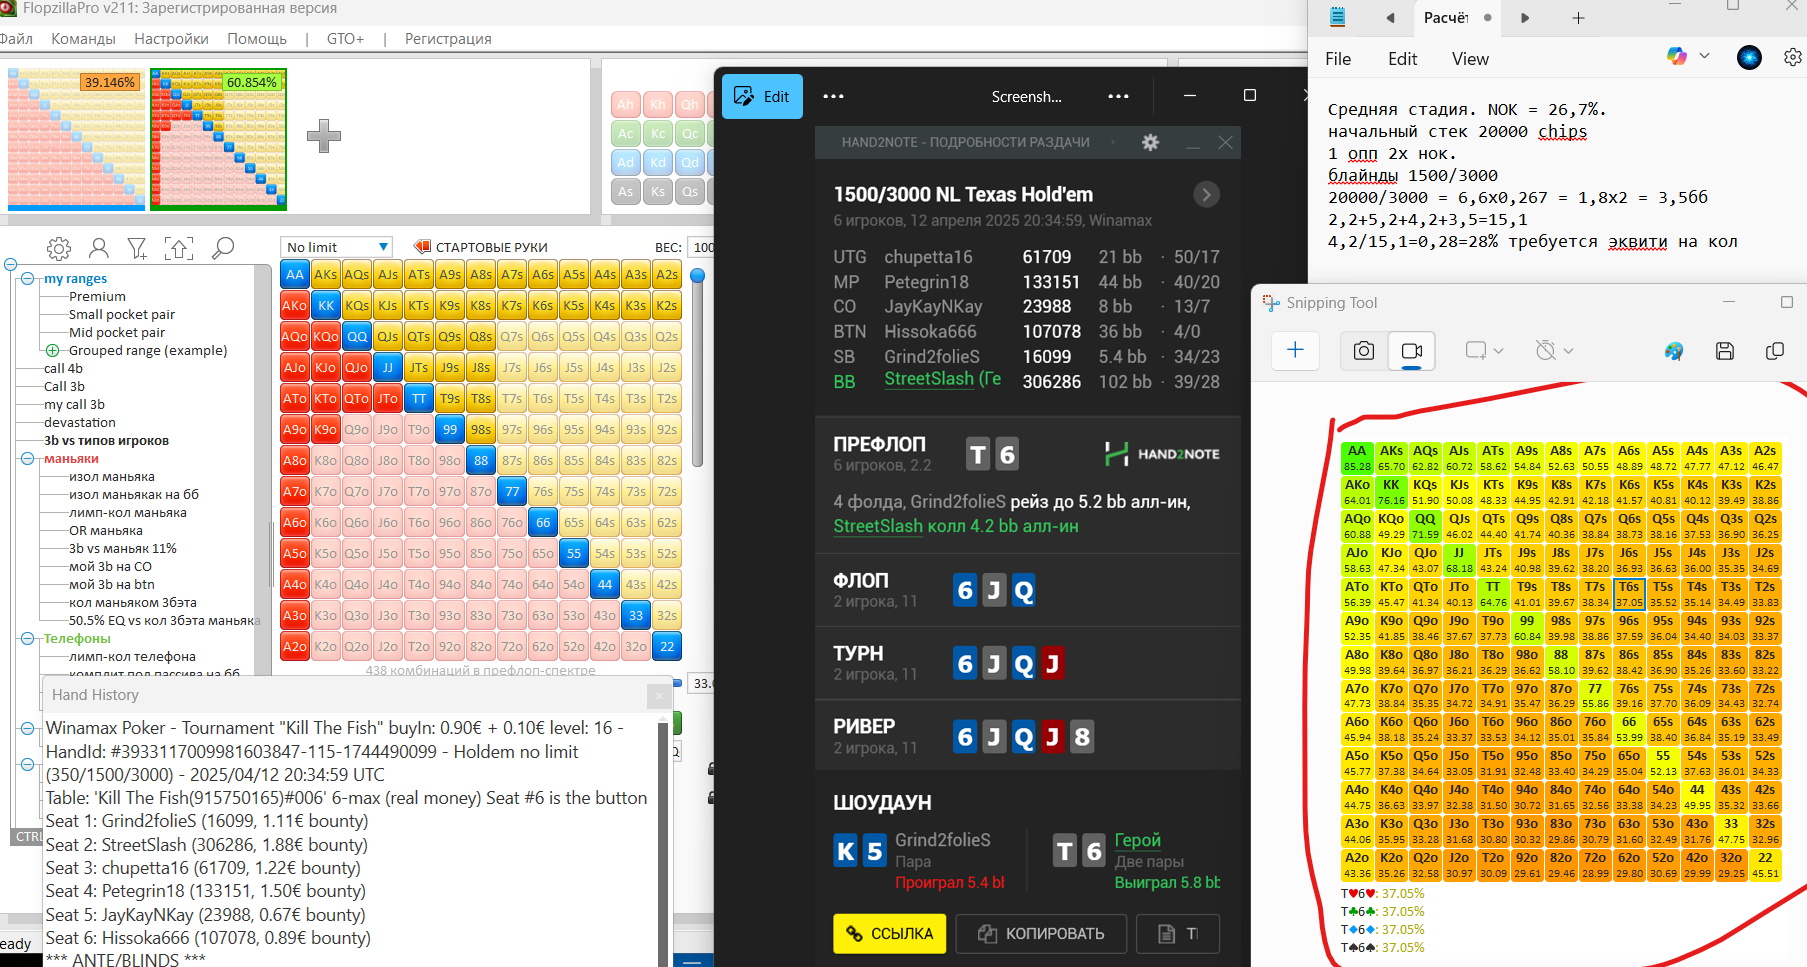Go to the next Notepad tab arrow
This screenshot has width=1807, height=967.
click(x=1525, y=18)
